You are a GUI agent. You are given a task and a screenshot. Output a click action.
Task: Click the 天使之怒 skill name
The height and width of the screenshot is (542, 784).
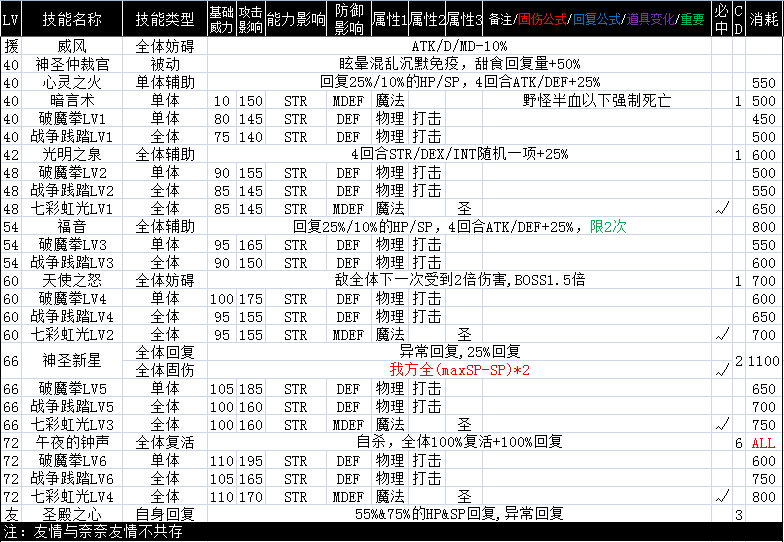pos(72,280)
